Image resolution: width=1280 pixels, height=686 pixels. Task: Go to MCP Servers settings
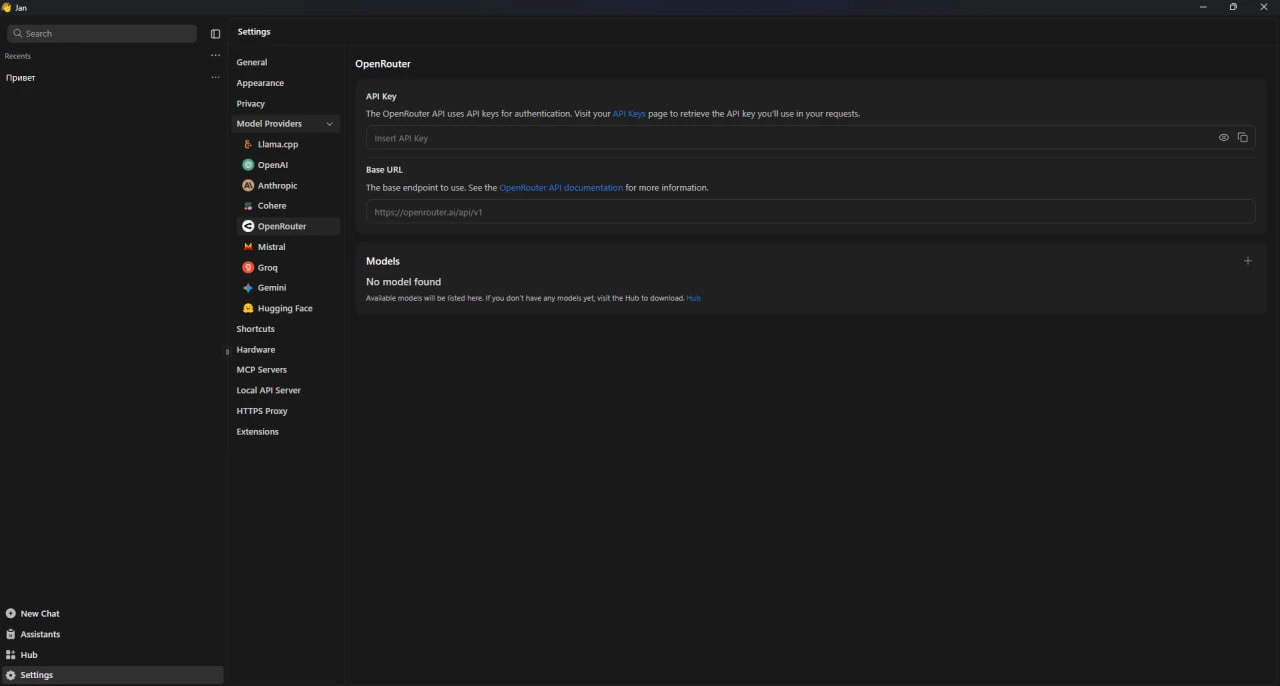click(261, 370)
